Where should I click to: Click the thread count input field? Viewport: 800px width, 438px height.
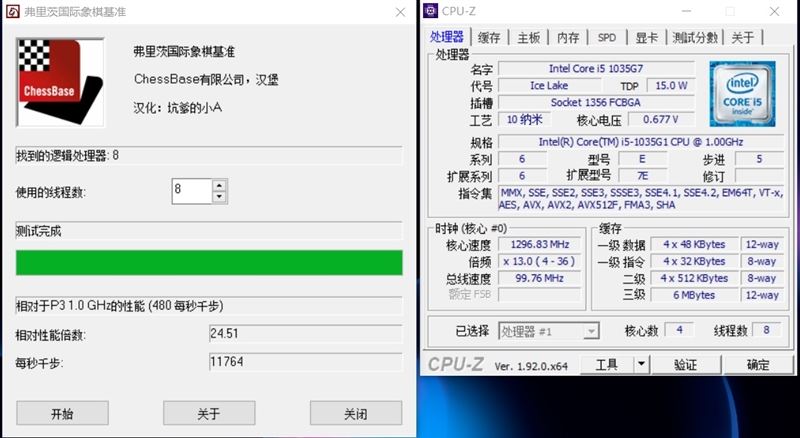pos(192,191)
